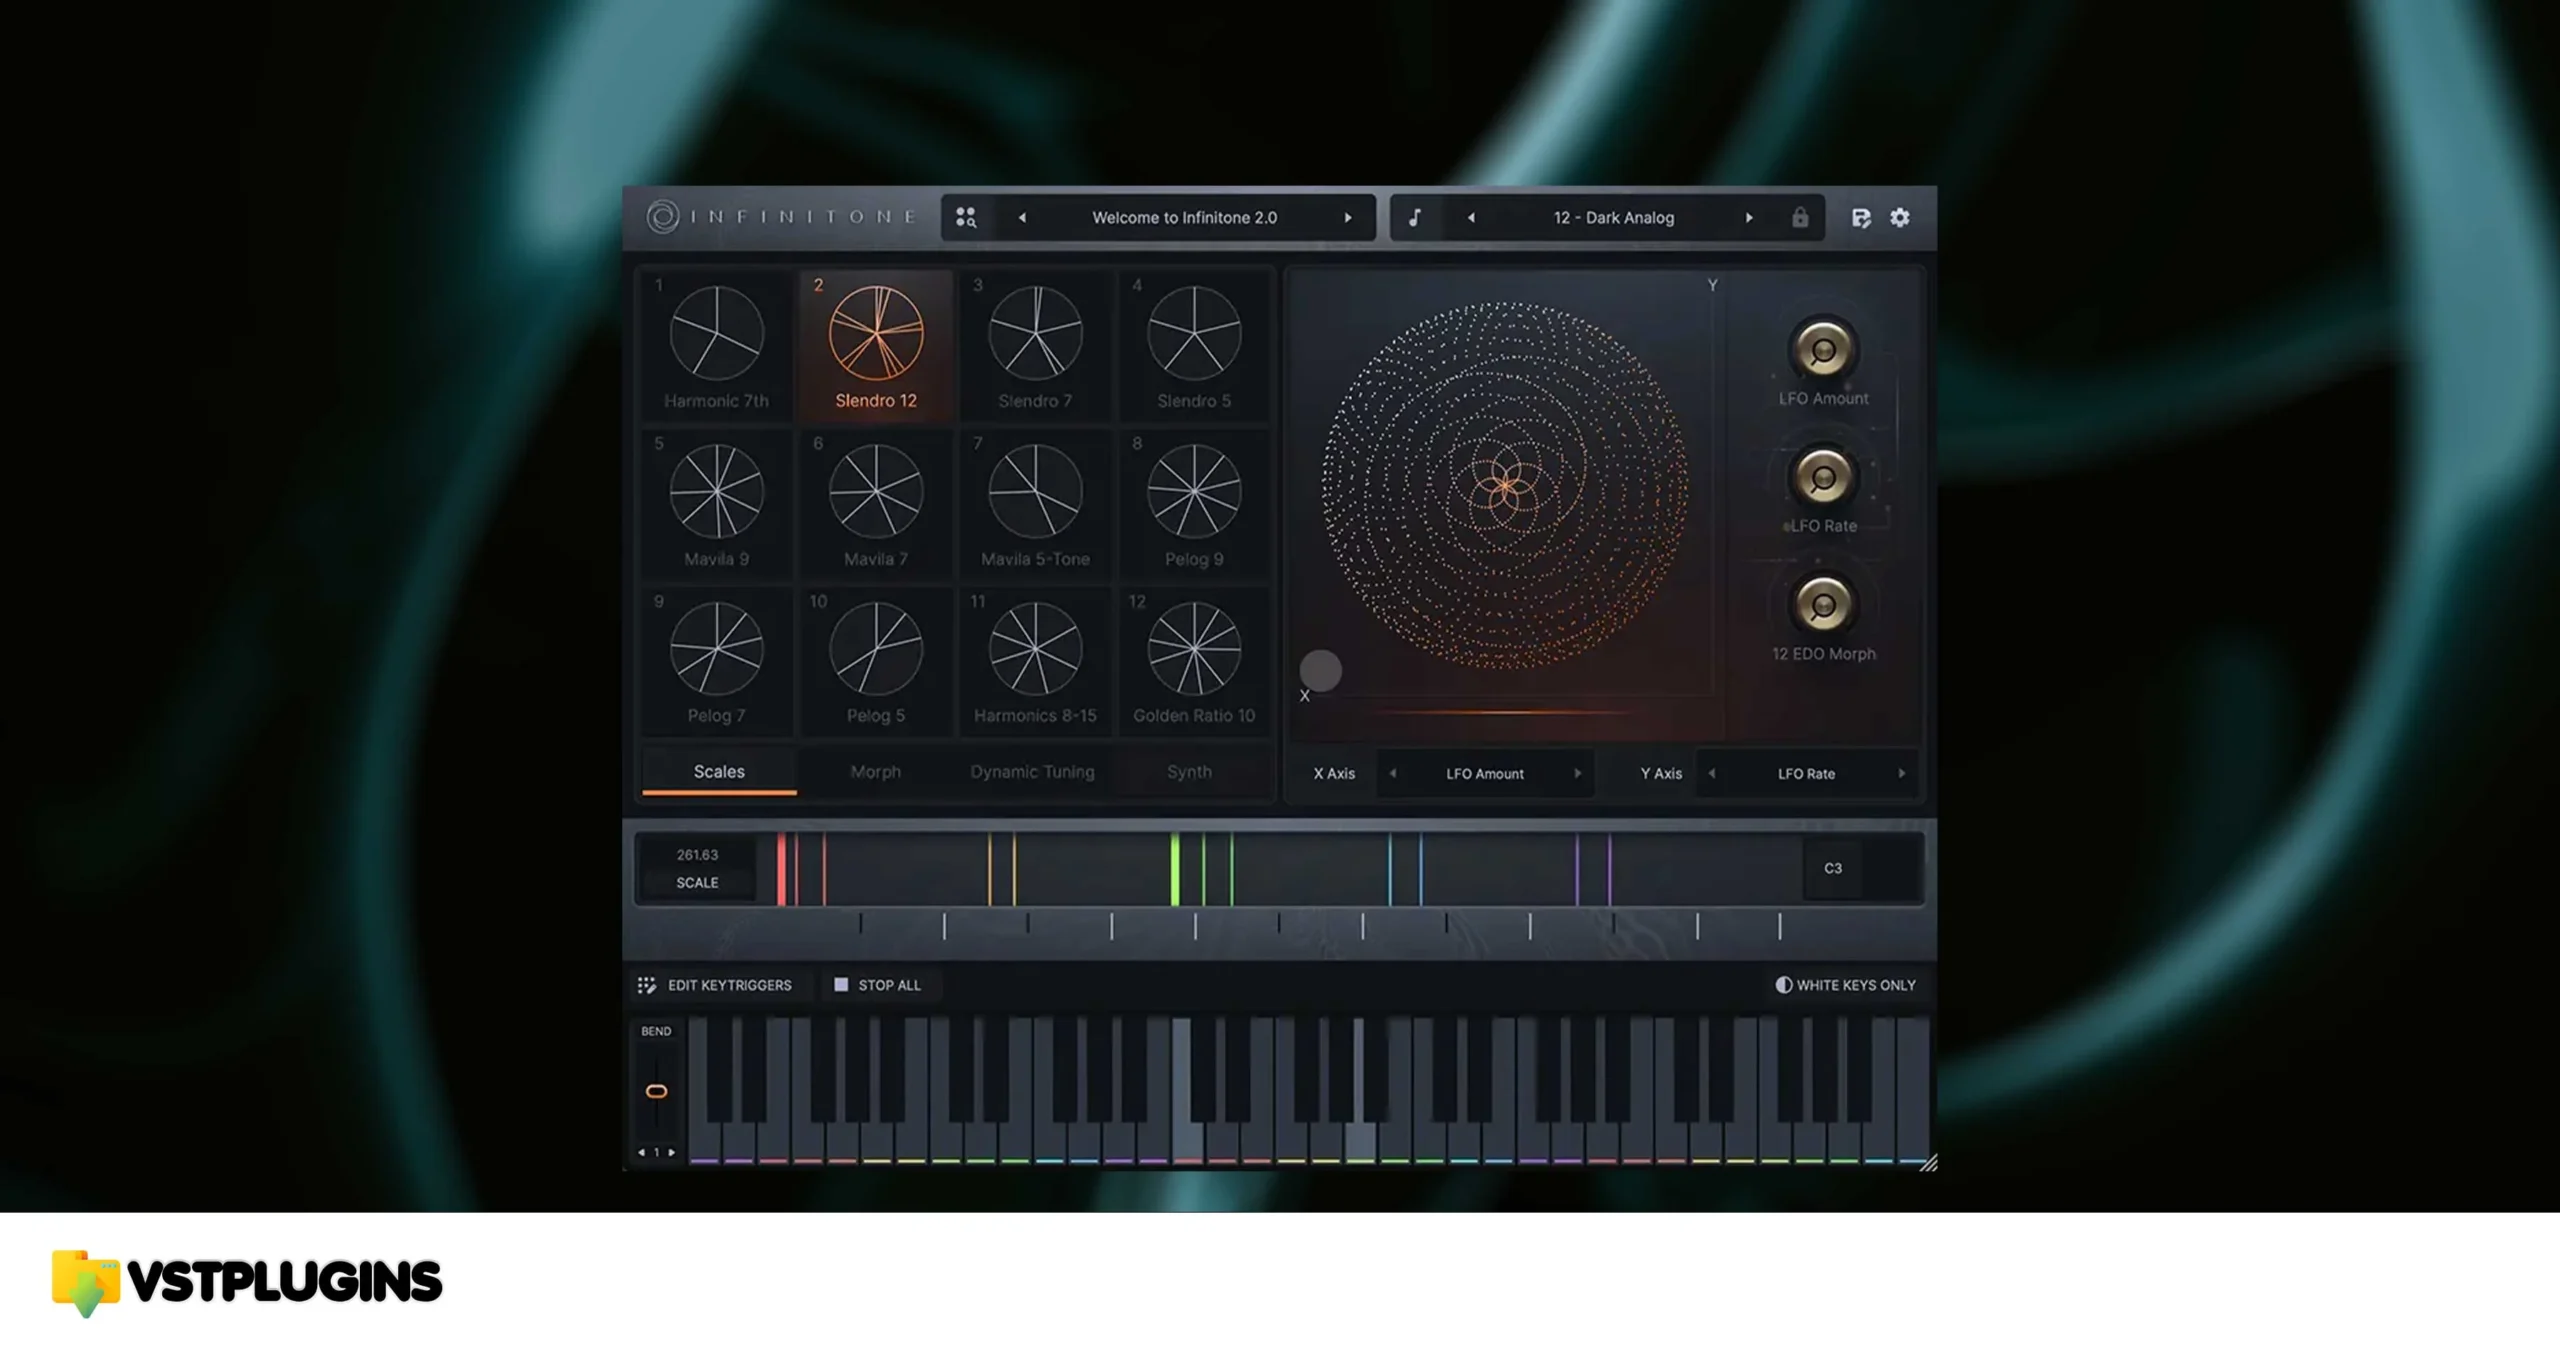Open the 12 - Dark Analog sound selector

pyautogui.click(x=1613, y=218)
